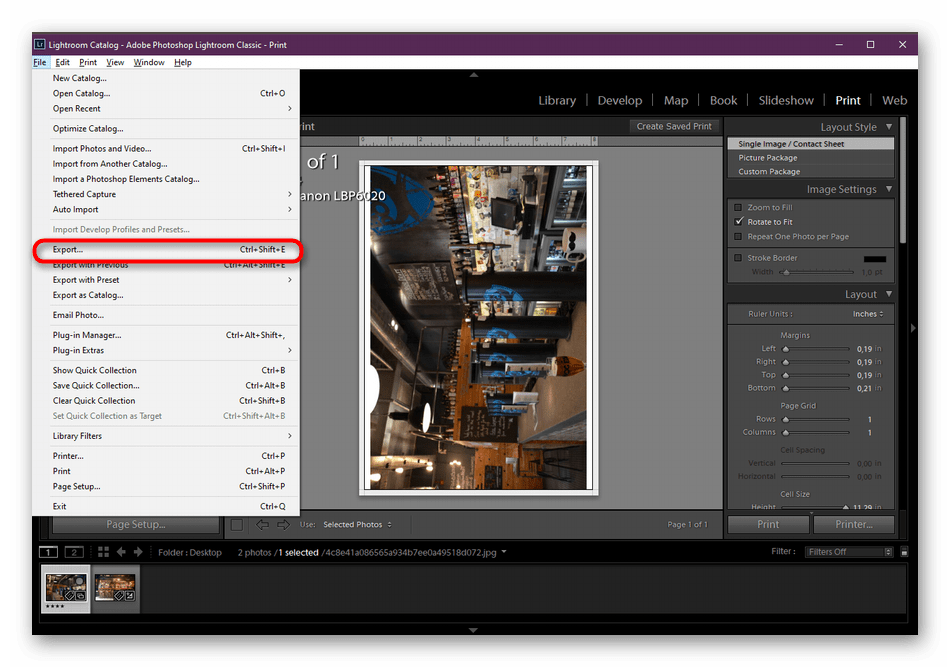This screenshot has height=667, width=950.
Task: Click the main window display button 1
Action: [x=48, y=552]
